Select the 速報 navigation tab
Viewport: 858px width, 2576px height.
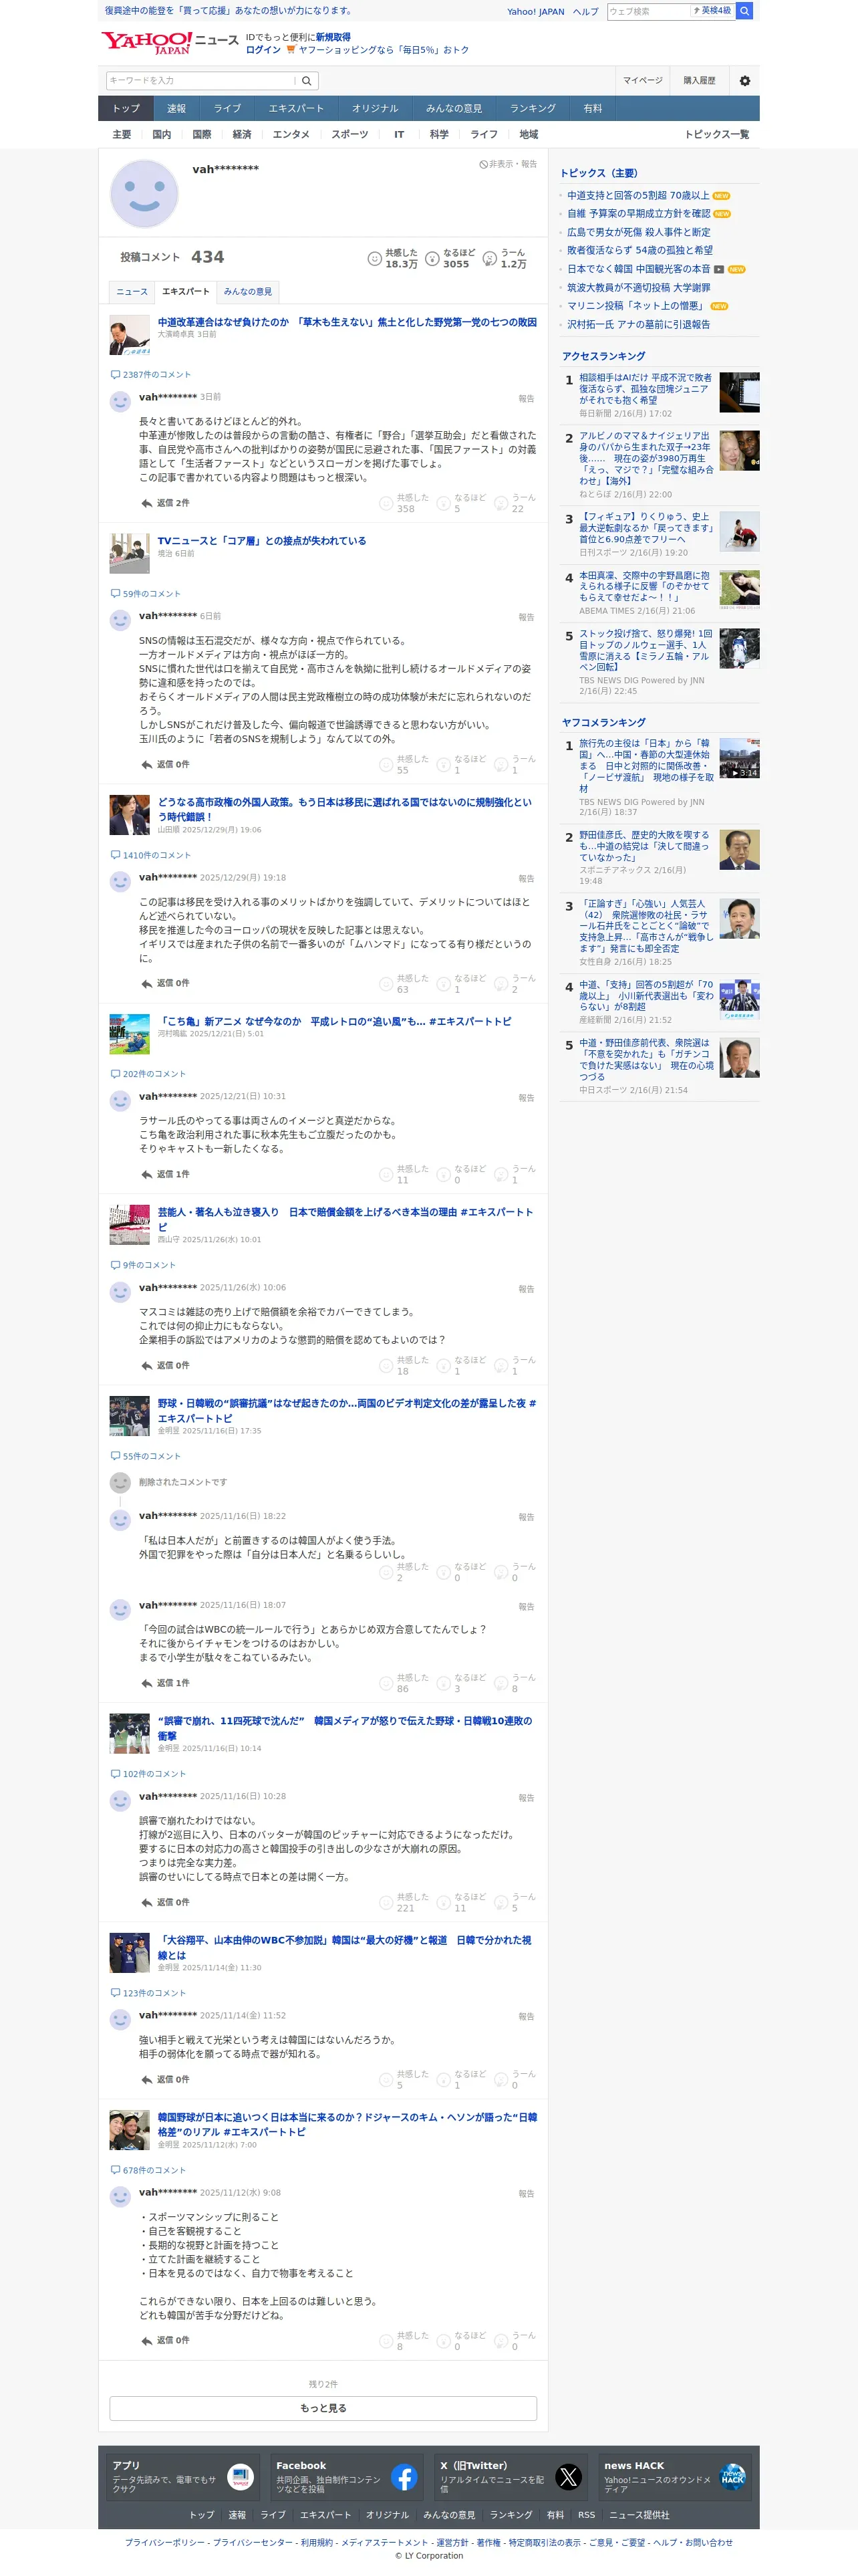(x=177, y=109)
